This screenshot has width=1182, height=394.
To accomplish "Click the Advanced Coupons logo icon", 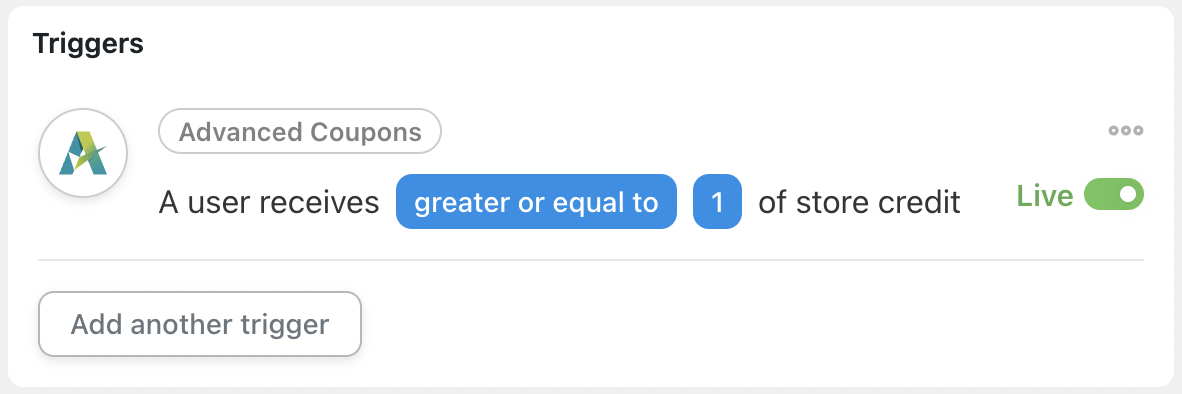I will [83, 153].
